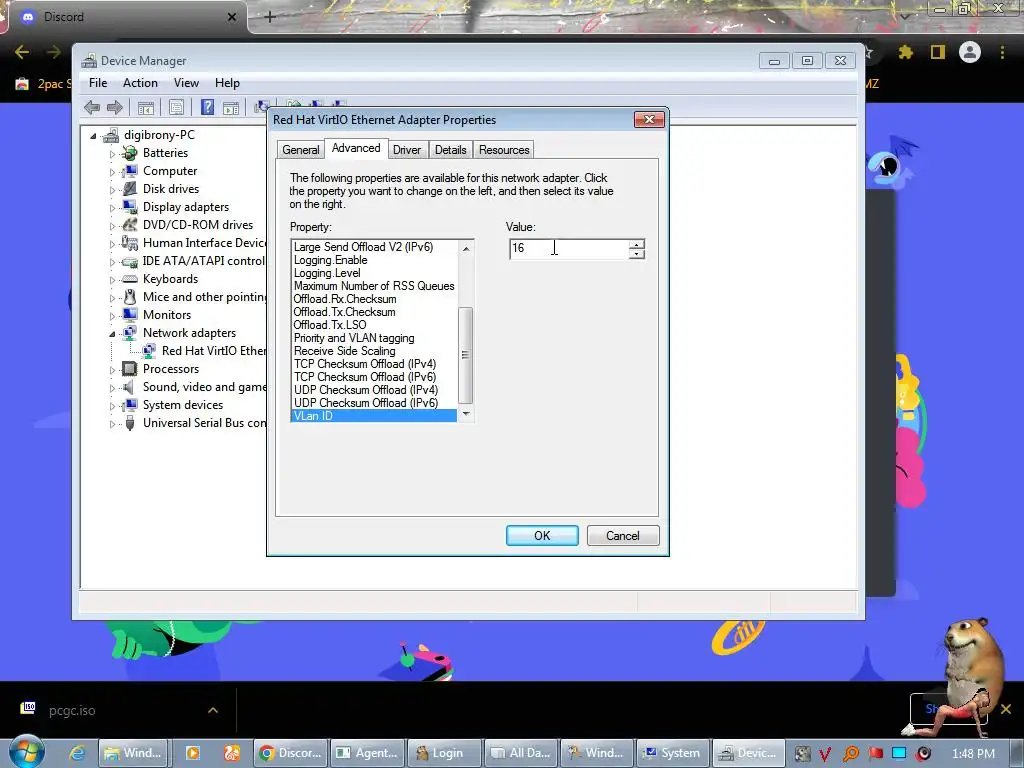This screenshot has width=1024, height=768.
Task: Open the Properties toolbar icon in Device Manager
Action: pos(176,108)
